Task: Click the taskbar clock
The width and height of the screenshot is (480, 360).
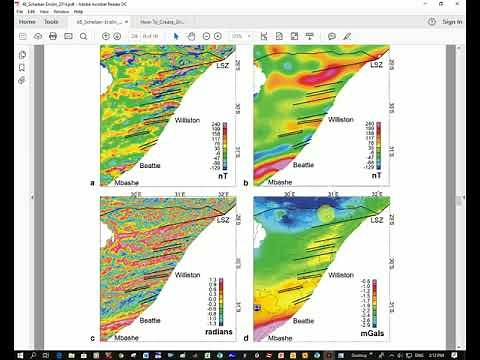Action: point(437,355)
